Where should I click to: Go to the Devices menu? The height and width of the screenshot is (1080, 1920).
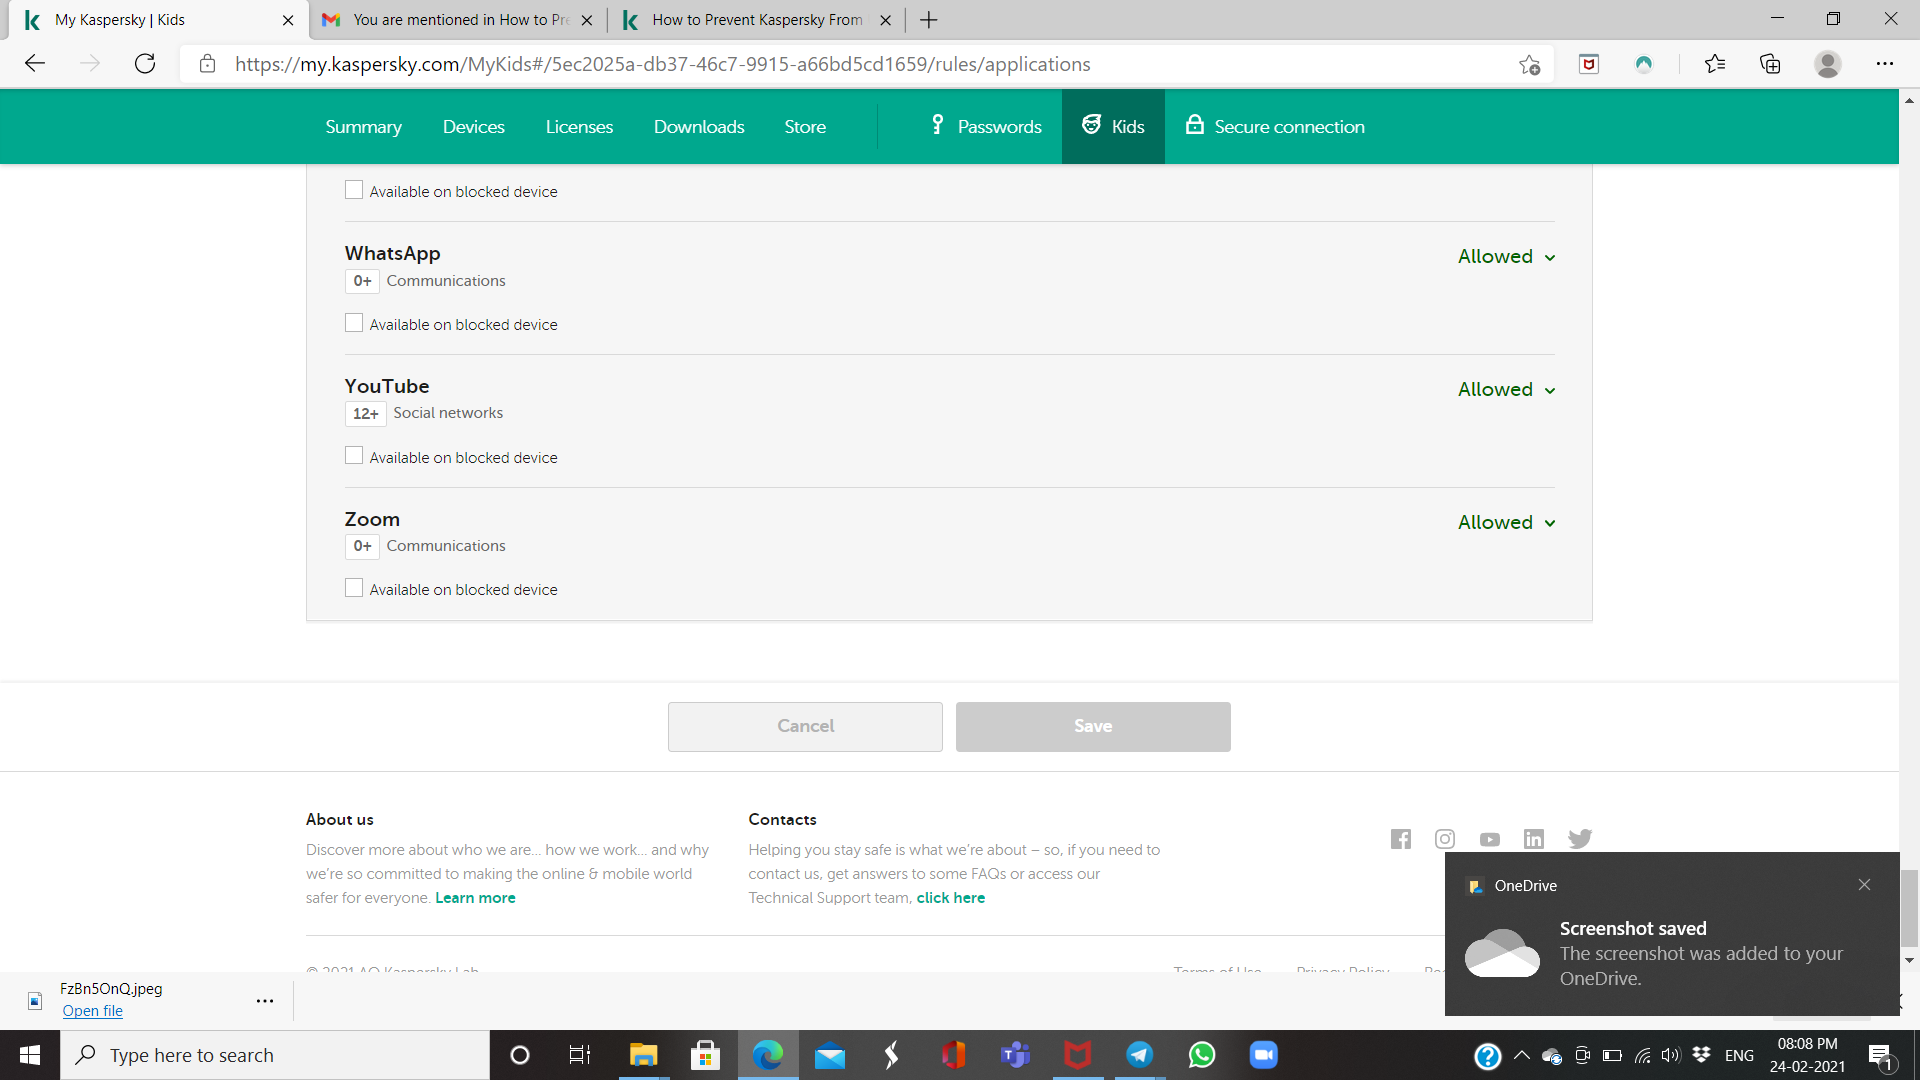tap(473, 127)
